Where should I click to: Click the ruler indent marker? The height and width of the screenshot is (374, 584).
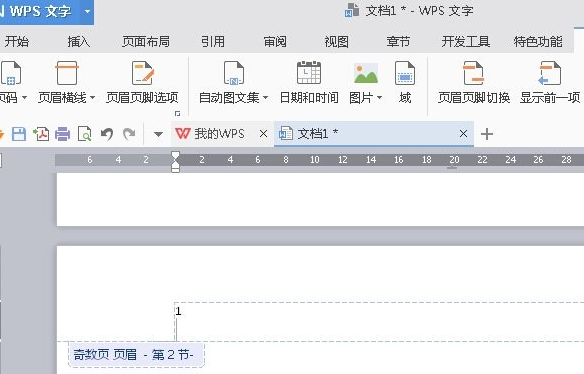click(x=175, y=162)
